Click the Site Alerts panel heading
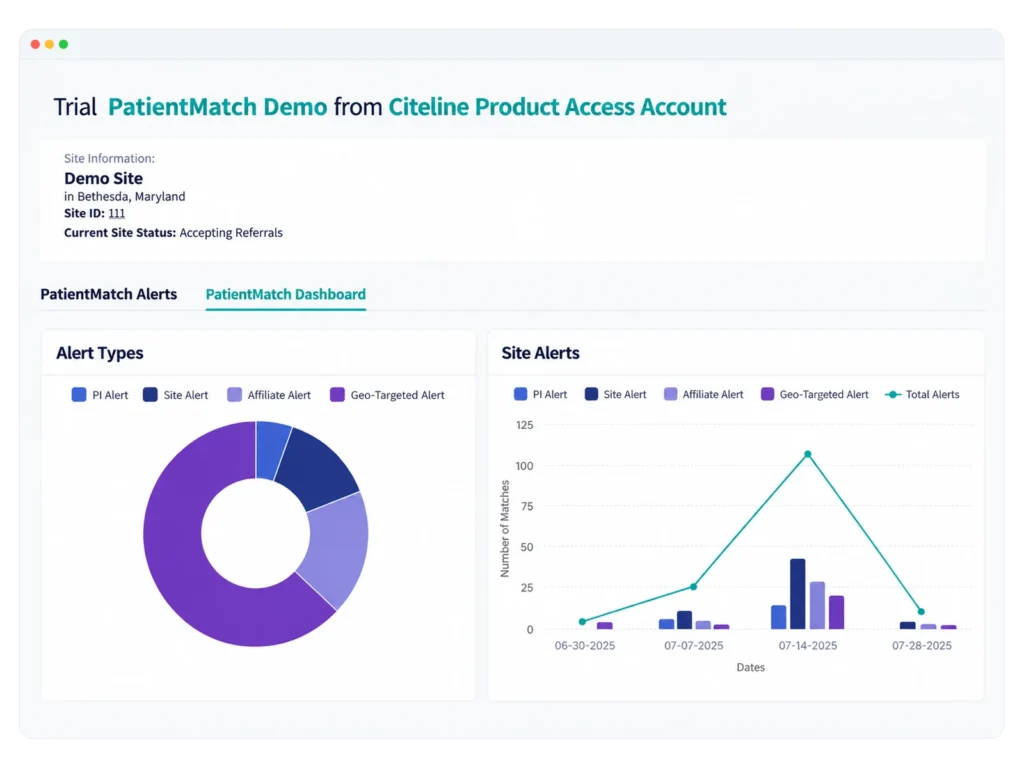The image size is (1024, 768). click(540, 353)
